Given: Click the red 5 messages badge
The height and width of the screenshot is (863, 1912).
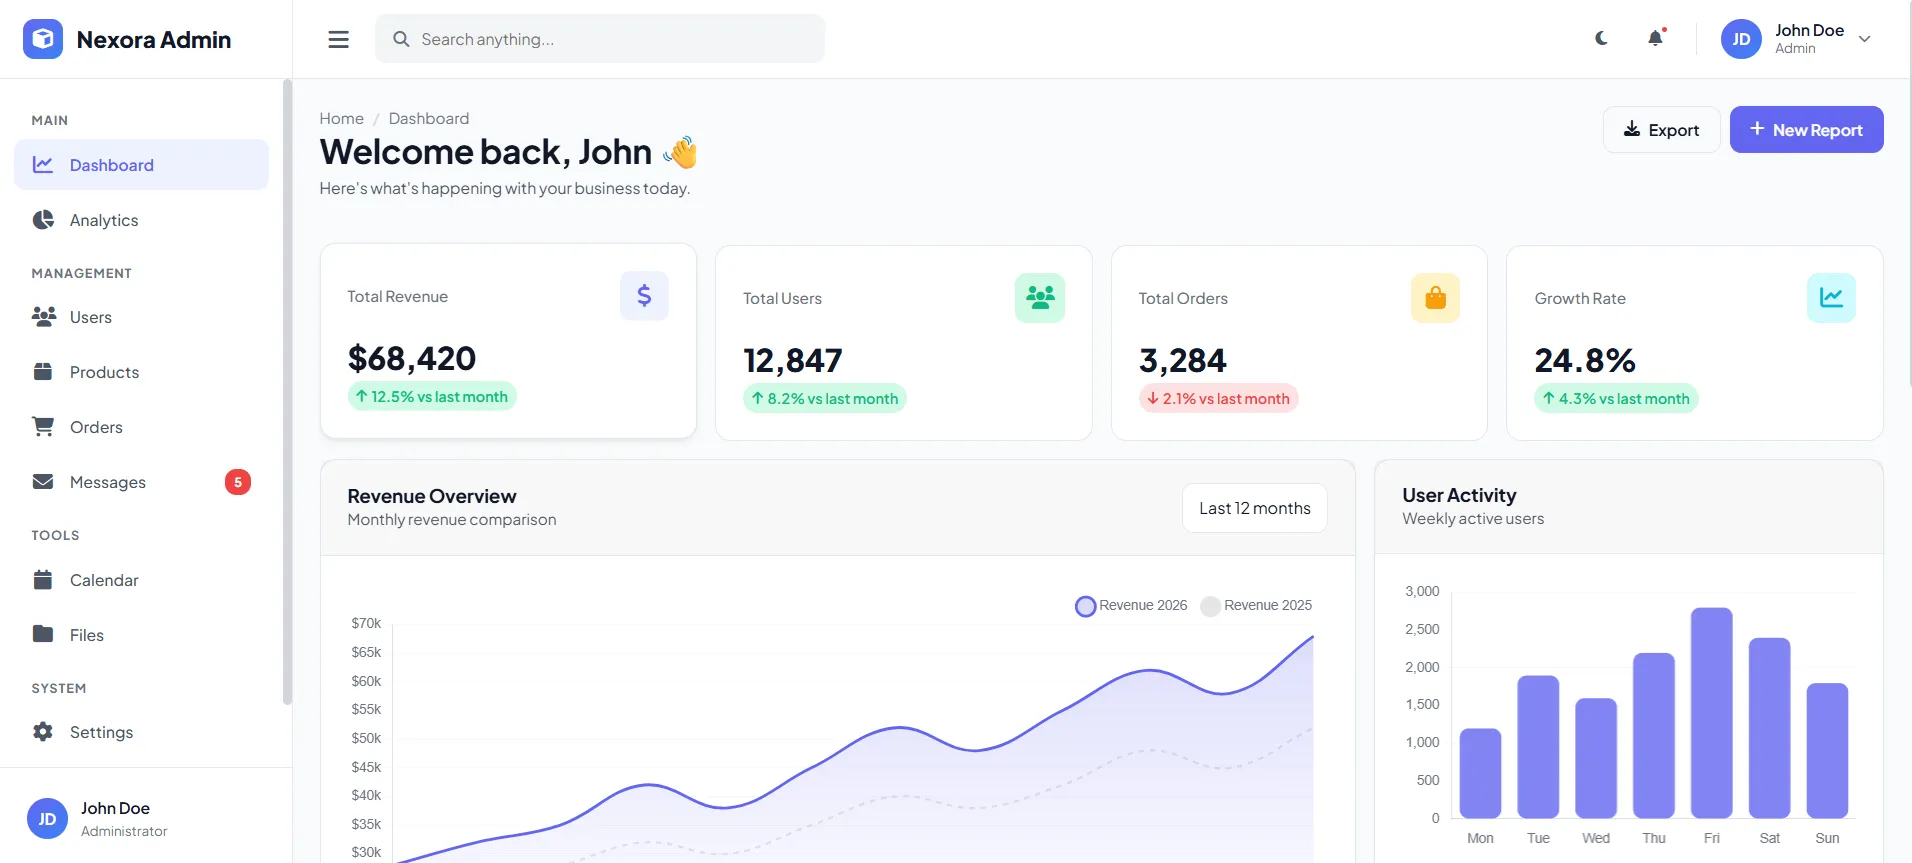Looking at the screenshot, I should point(238,482).
